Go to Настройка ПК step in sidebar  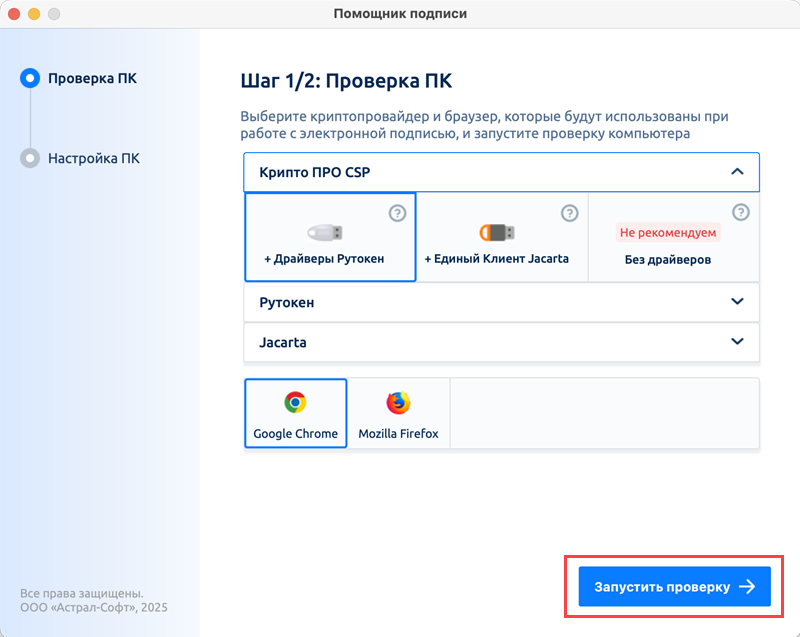pos(94,158)
